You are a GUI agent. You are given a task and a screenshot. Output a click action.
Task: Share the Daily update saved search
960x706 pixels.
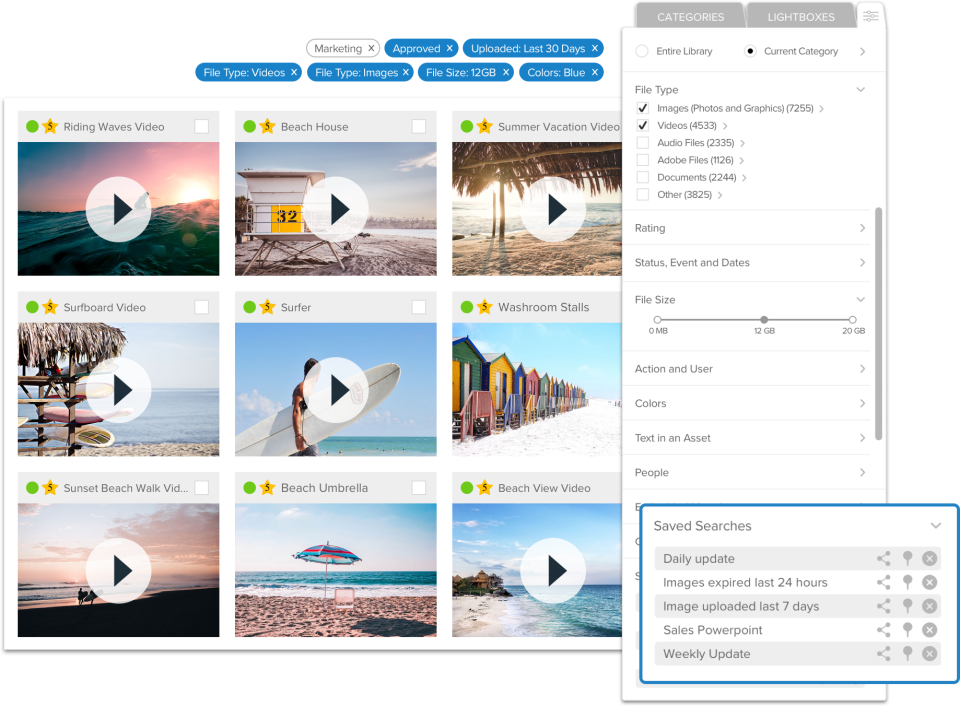pyautogui.click(x=883, y=559)
